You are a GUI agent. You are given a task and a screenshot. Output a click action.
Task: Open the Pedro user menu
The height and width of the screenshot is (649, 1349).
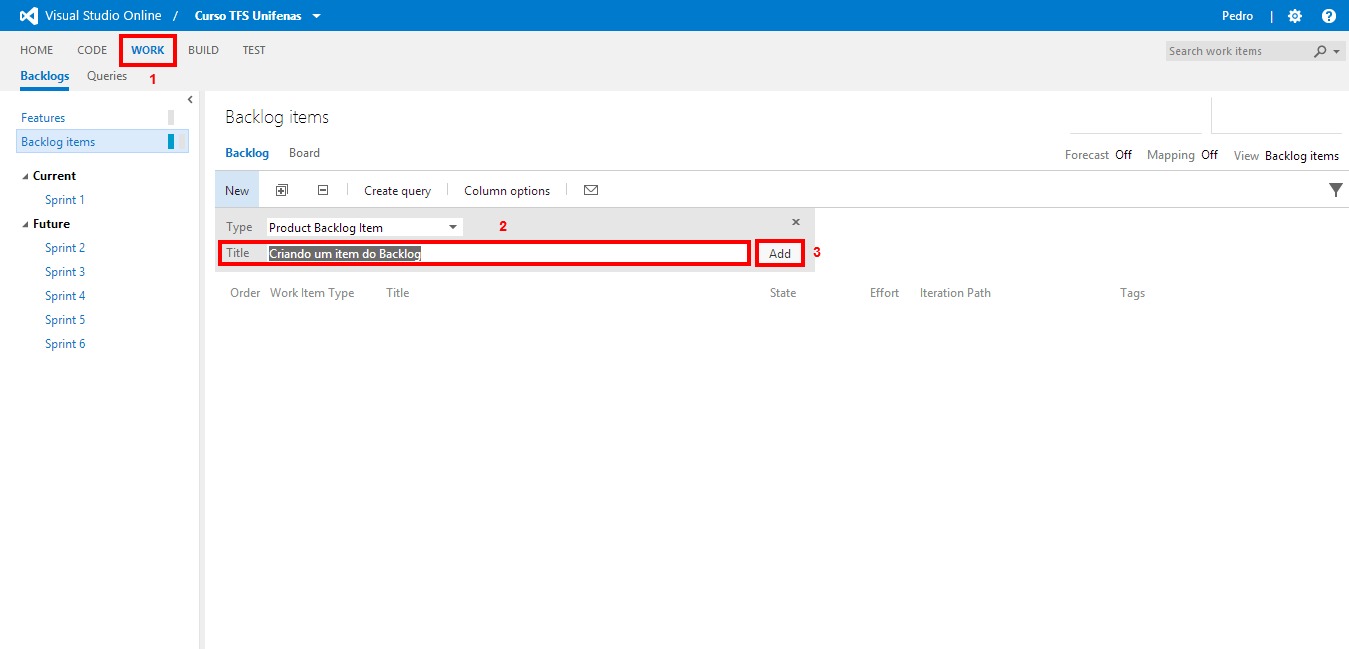coord(1237,16)
